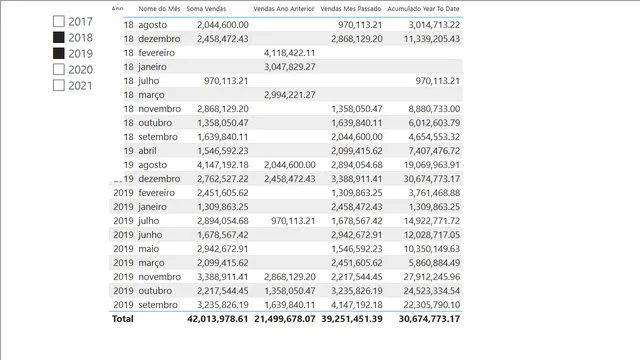Click Soma Vendas value 1,358,050.47 for 2018 outubro
The height and width of the screenshot is (360, 640).
[223, 123]
